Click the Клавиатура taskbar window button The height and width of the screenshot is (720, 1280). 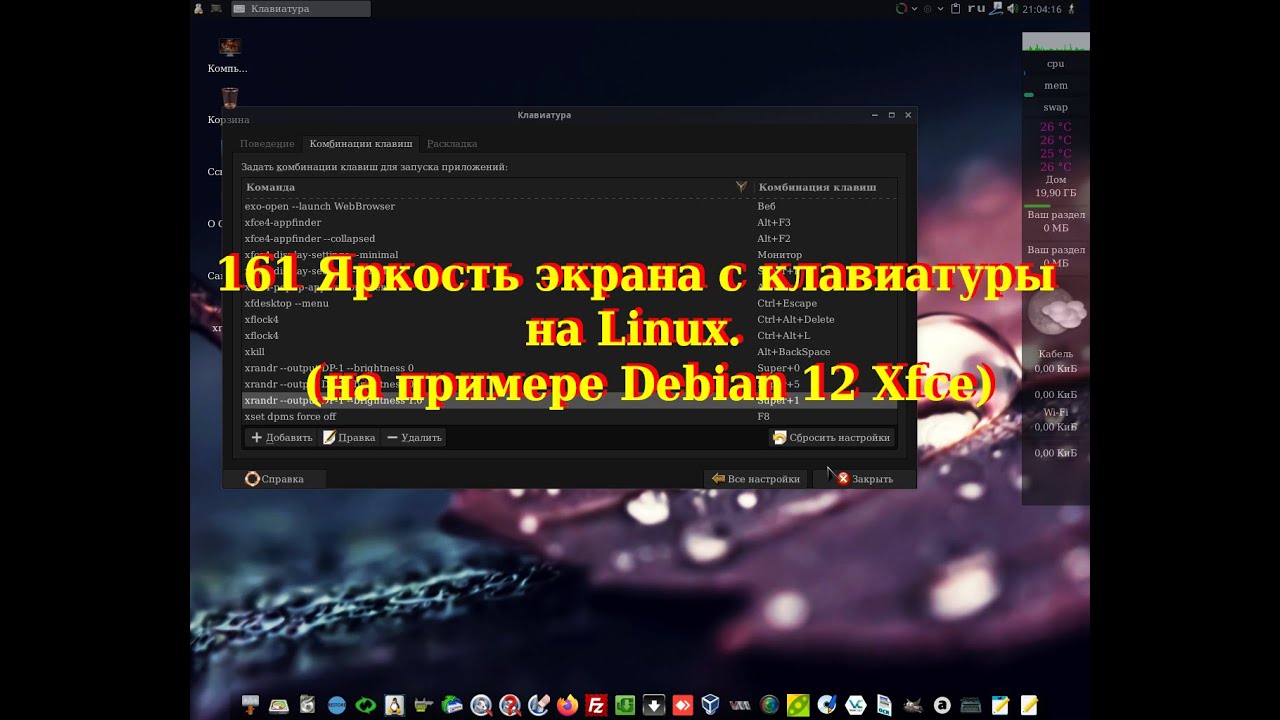(x=300, y=9)
